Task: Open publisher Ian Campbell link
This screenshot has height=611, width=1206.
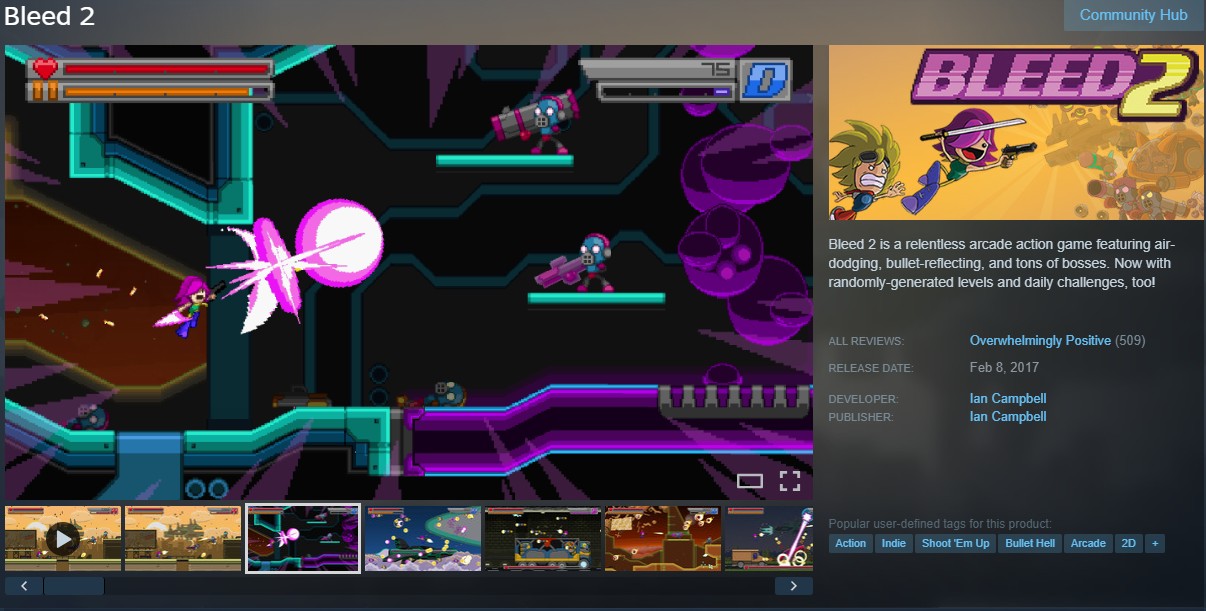Action: pyautogui.click(x=1008, y=417)
